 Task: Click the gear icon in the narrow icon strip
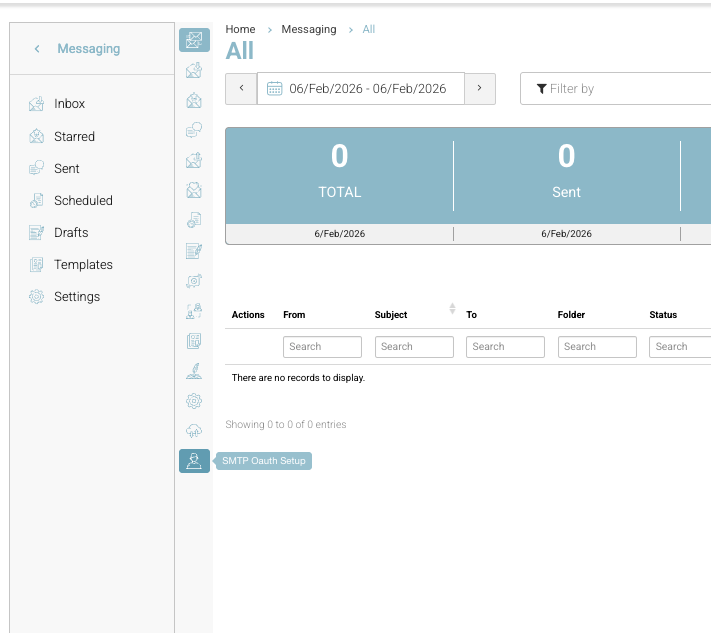click(194, 401)
